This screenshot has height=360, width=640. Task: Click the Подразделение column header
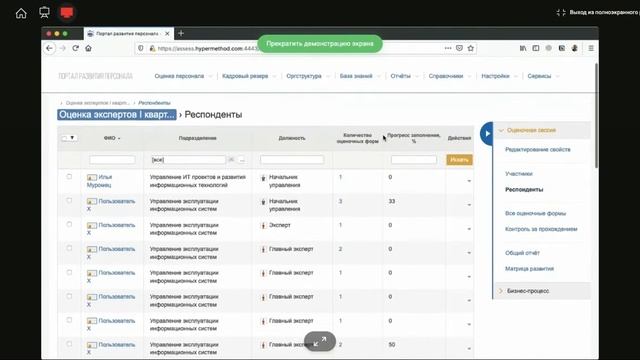pos(198,138)
